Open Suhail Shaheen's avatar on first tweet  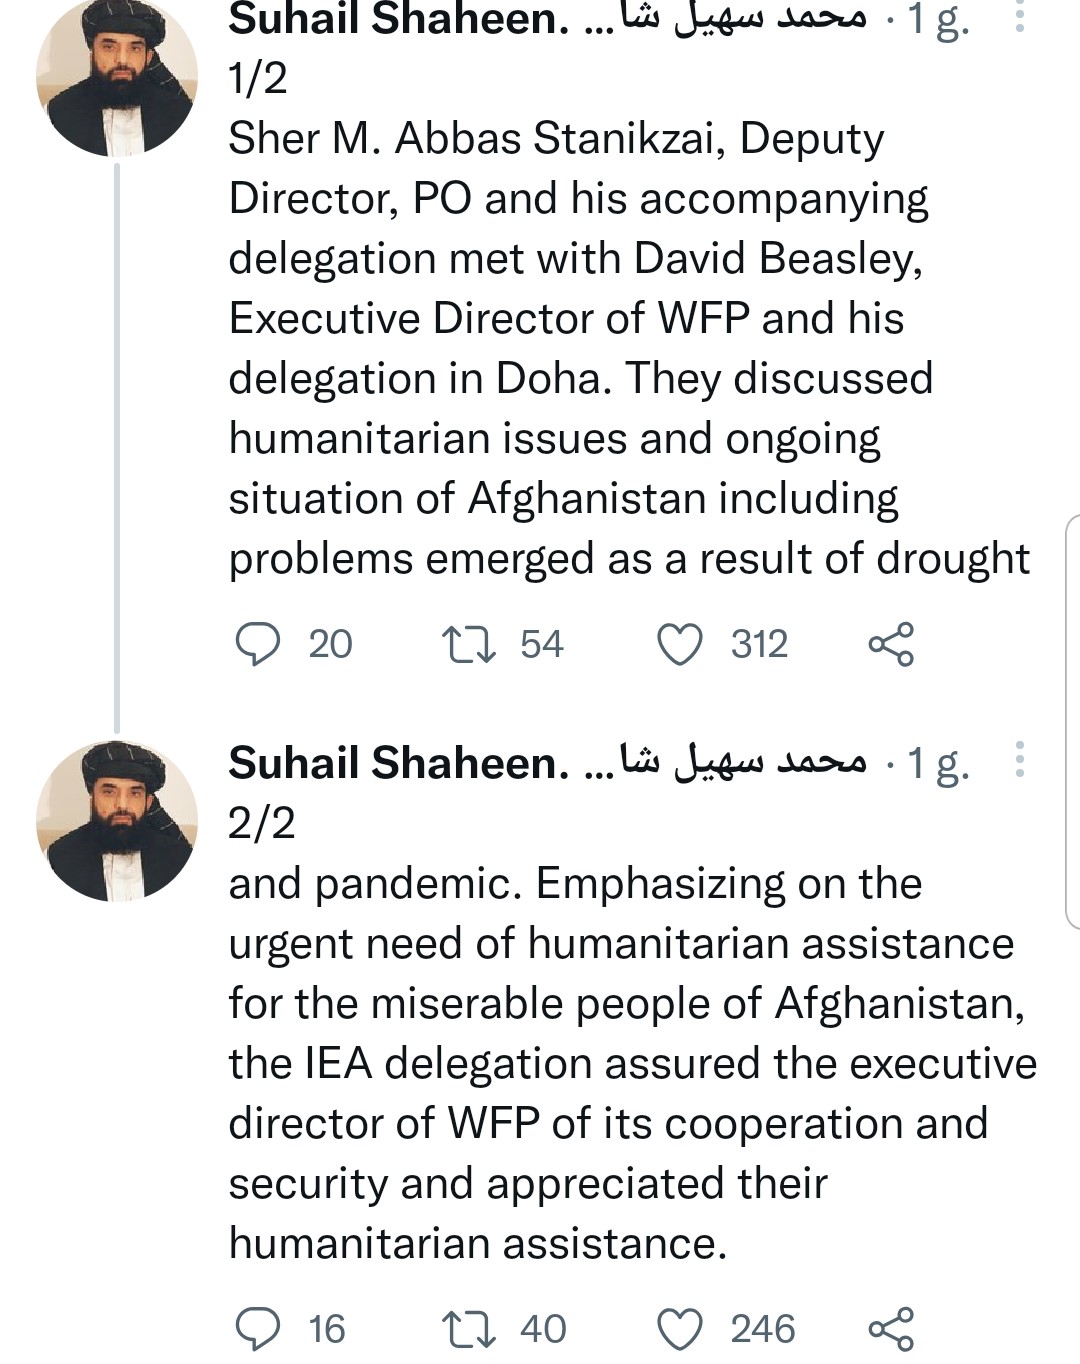(116, 76)
